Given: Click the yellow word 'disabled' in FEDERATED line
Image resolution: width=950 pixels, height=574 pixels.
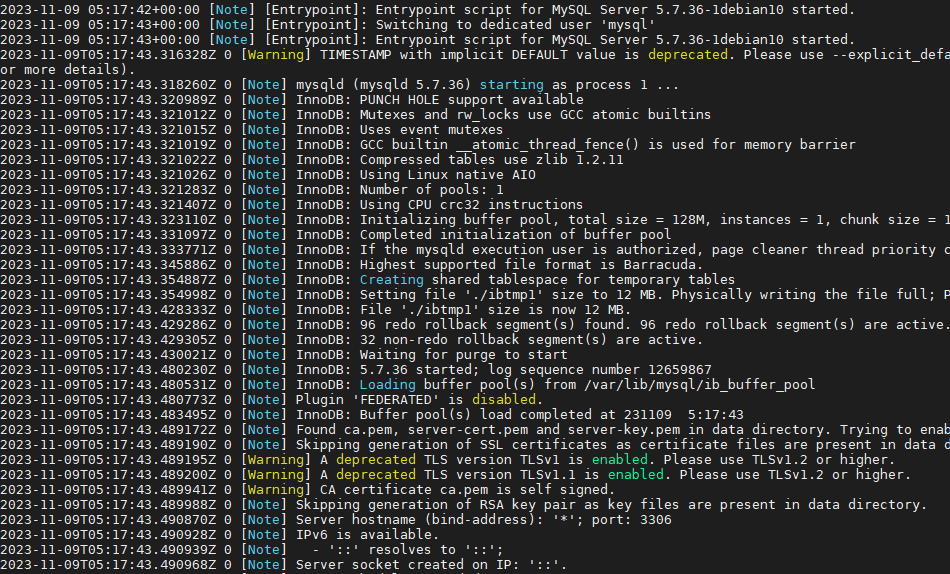Looking at the screenshot, I should 503,400.
